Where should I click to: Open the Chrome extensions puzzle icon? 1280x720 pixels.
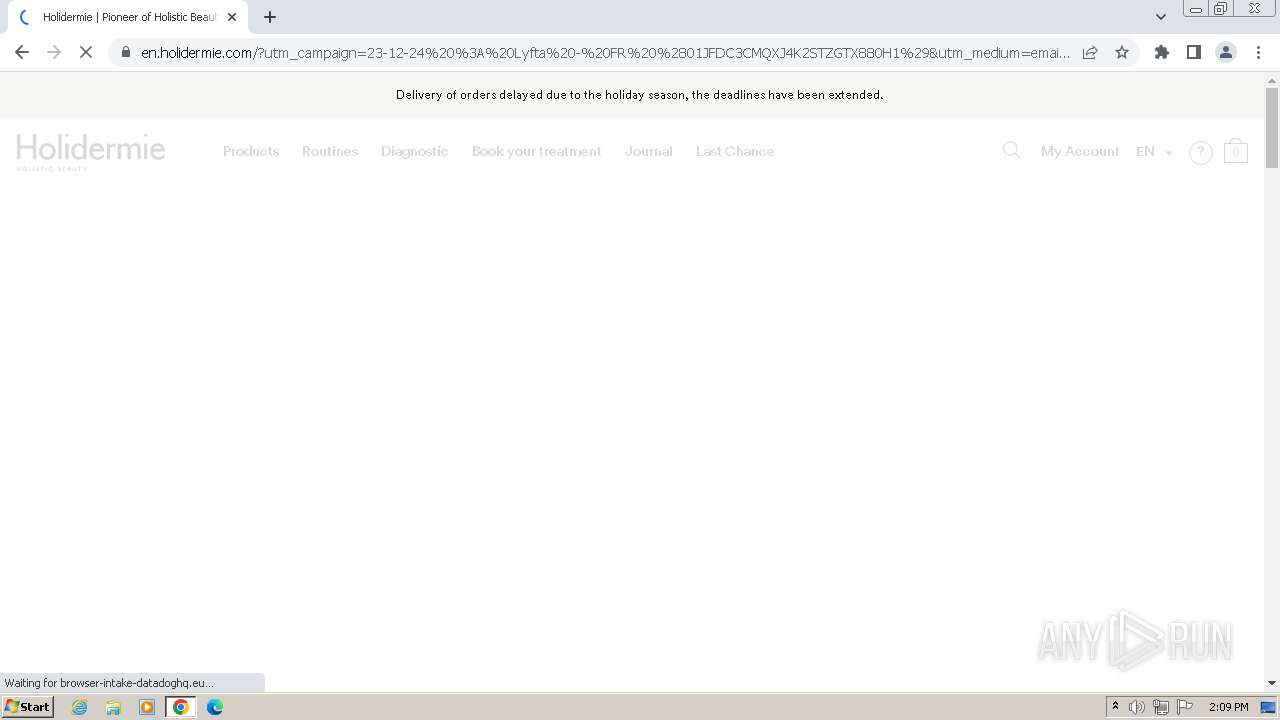(1162, 52)
